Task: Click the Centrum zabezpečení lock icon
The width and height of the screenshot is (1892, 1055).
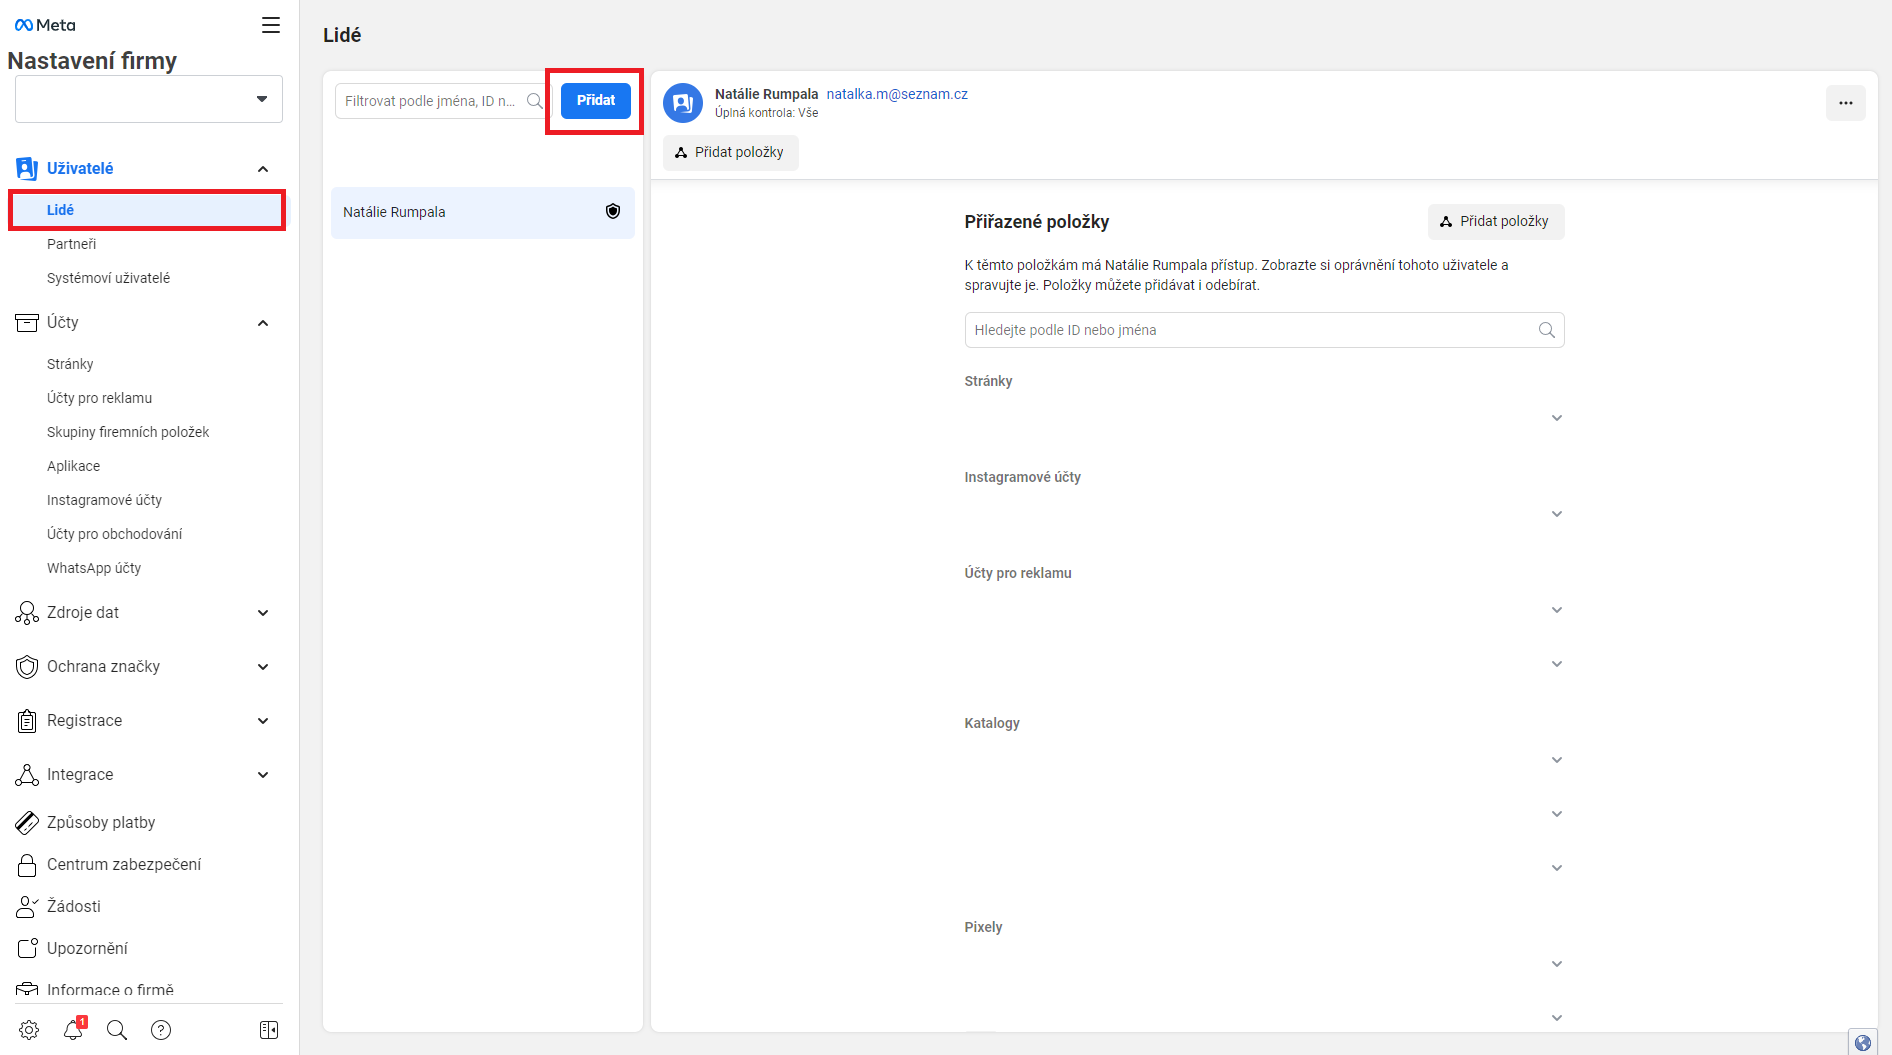Action: click(x=27, y=864)
